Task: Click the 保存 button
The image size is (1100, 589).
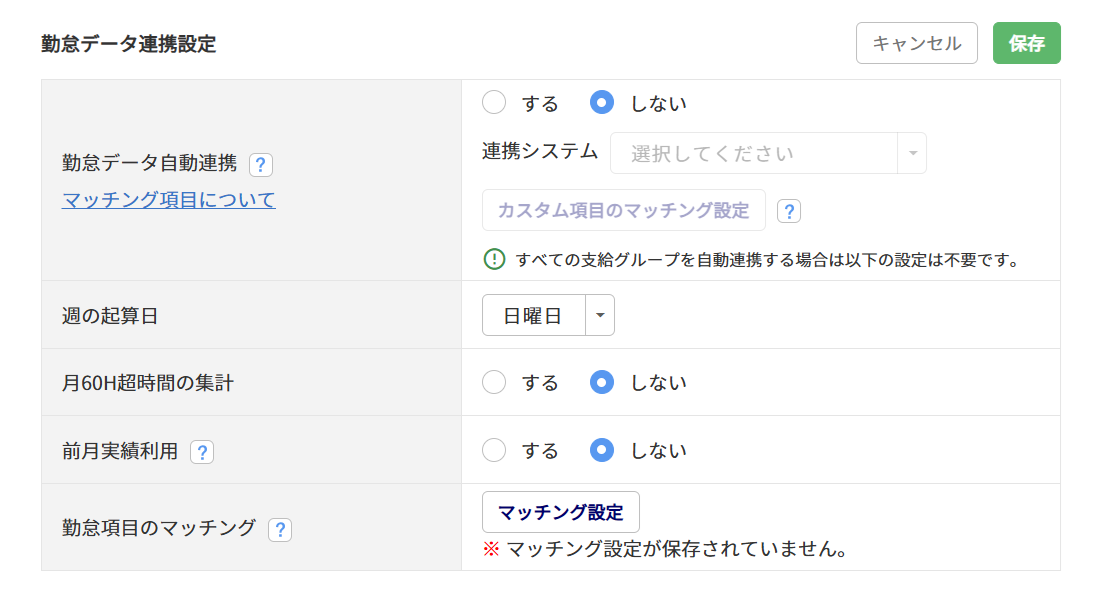Action: [1026, 43]
